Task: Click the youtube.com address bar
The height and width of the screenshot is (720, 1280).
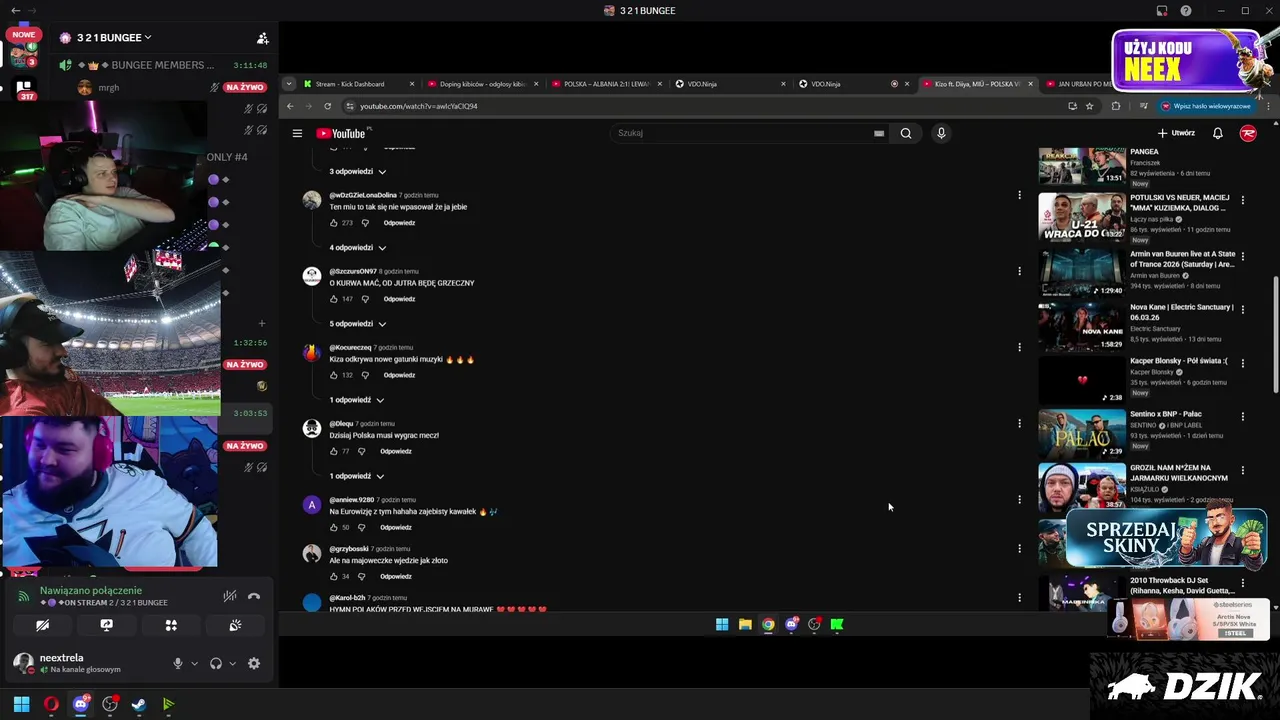Action: pyautogui.click(x=700, y=106)
